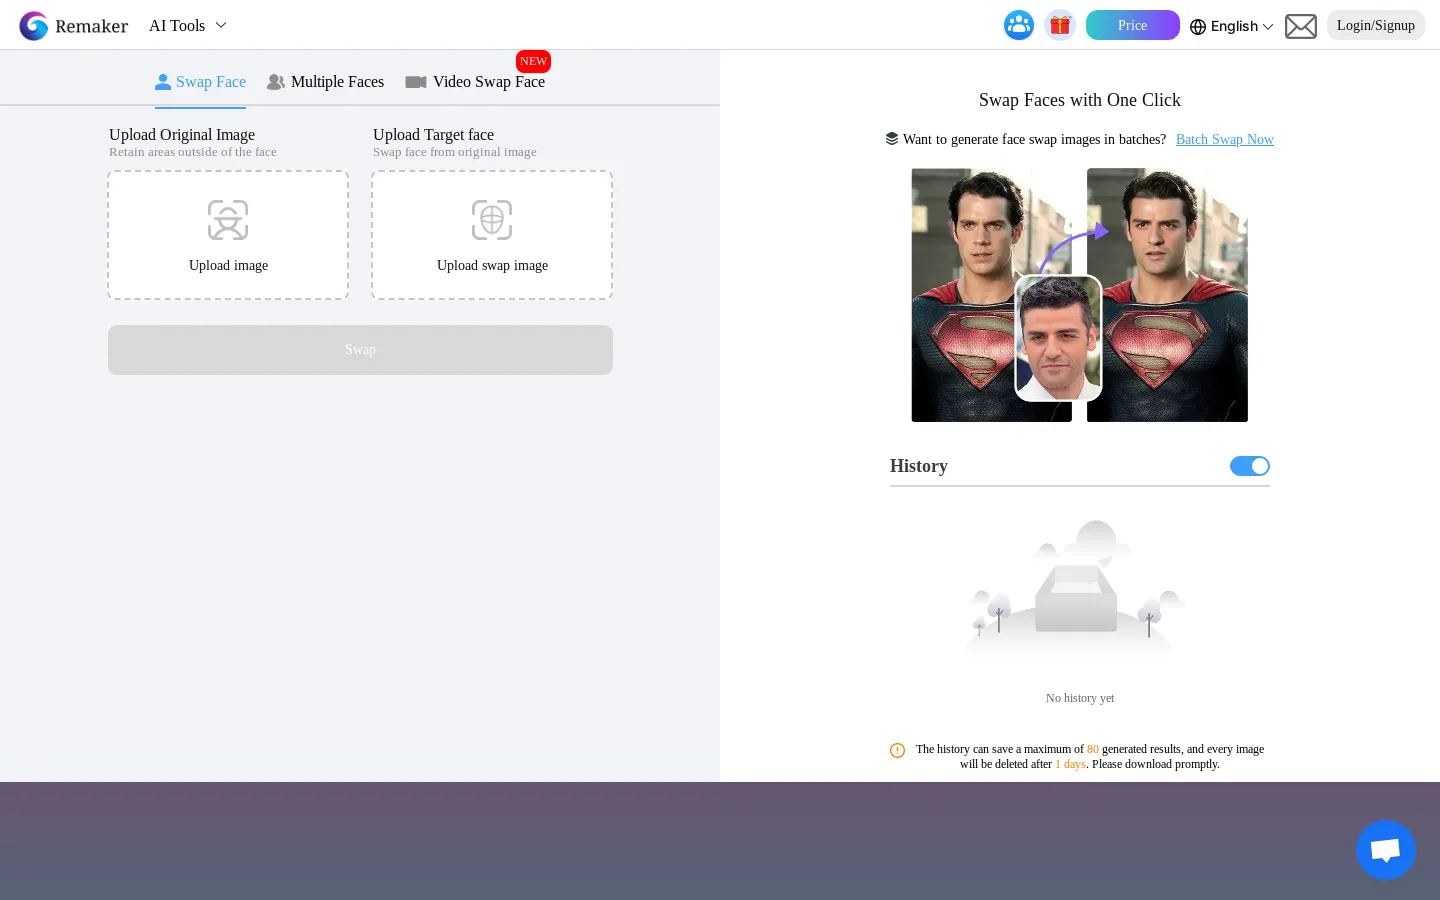Open the community icon in the header
Screen dimensions: 1440x900
tap(1019, 25)
